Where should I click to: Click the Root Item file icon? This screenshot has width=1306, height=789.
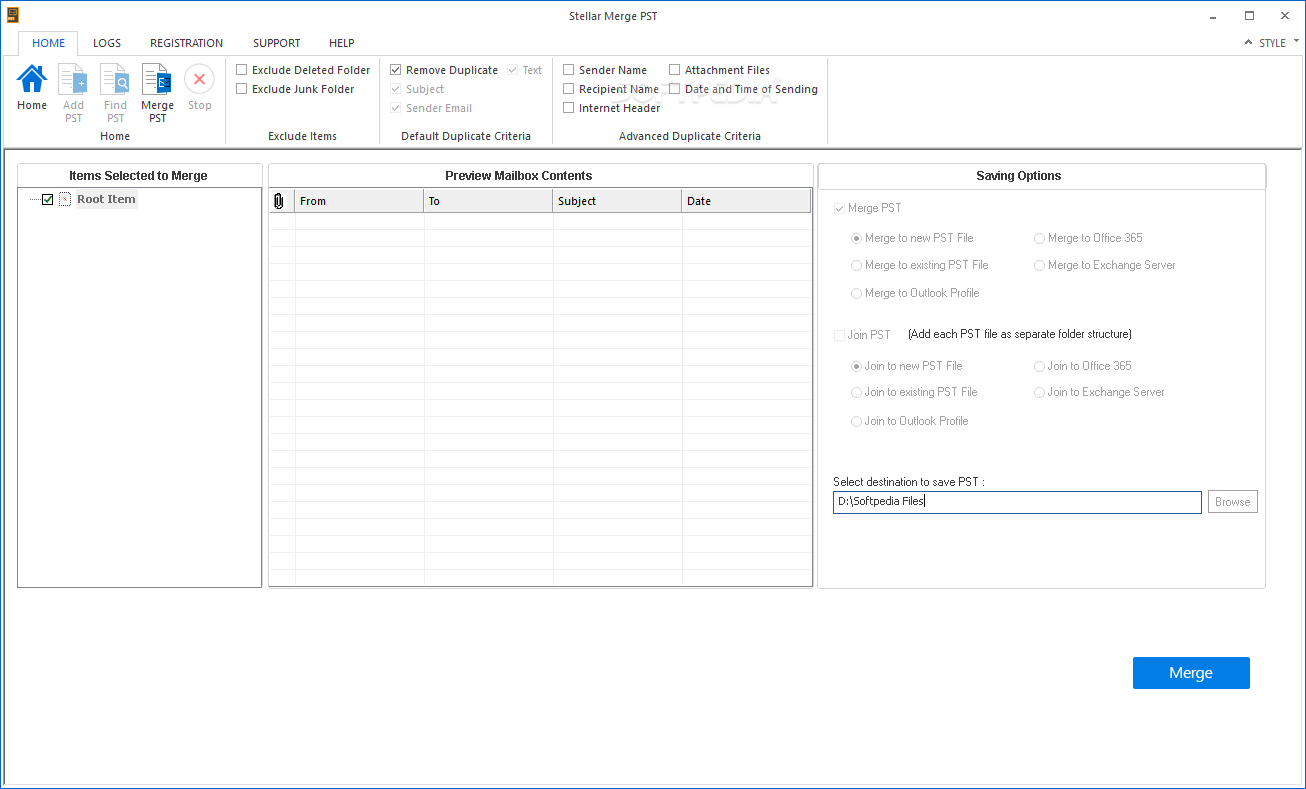coord(65,199)
